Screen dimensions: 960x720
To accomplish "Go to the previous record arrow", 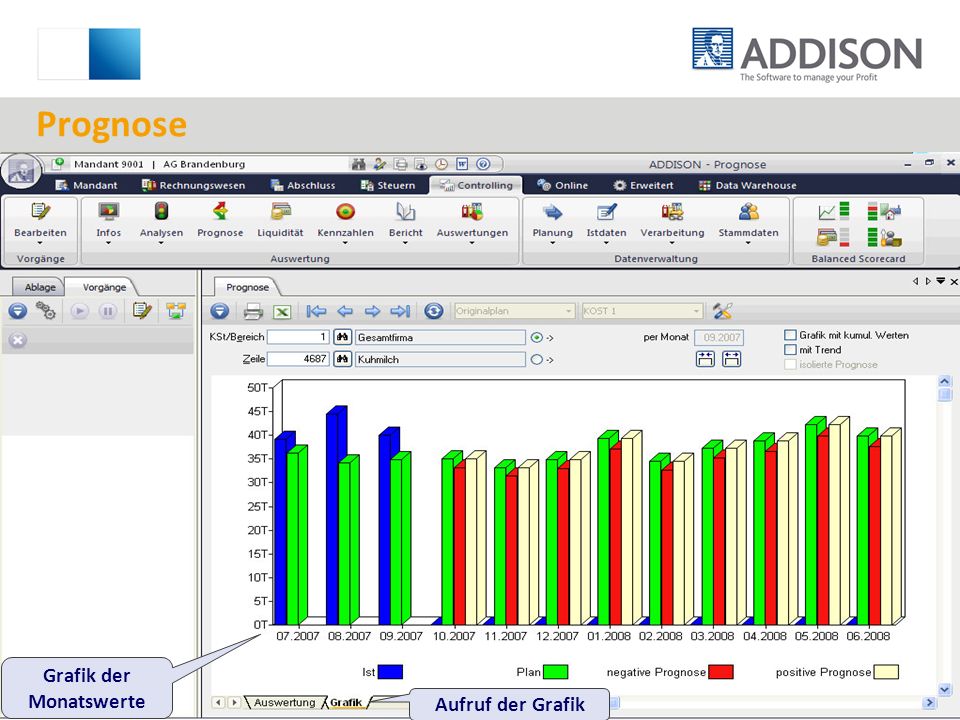I will pos(345,311).
